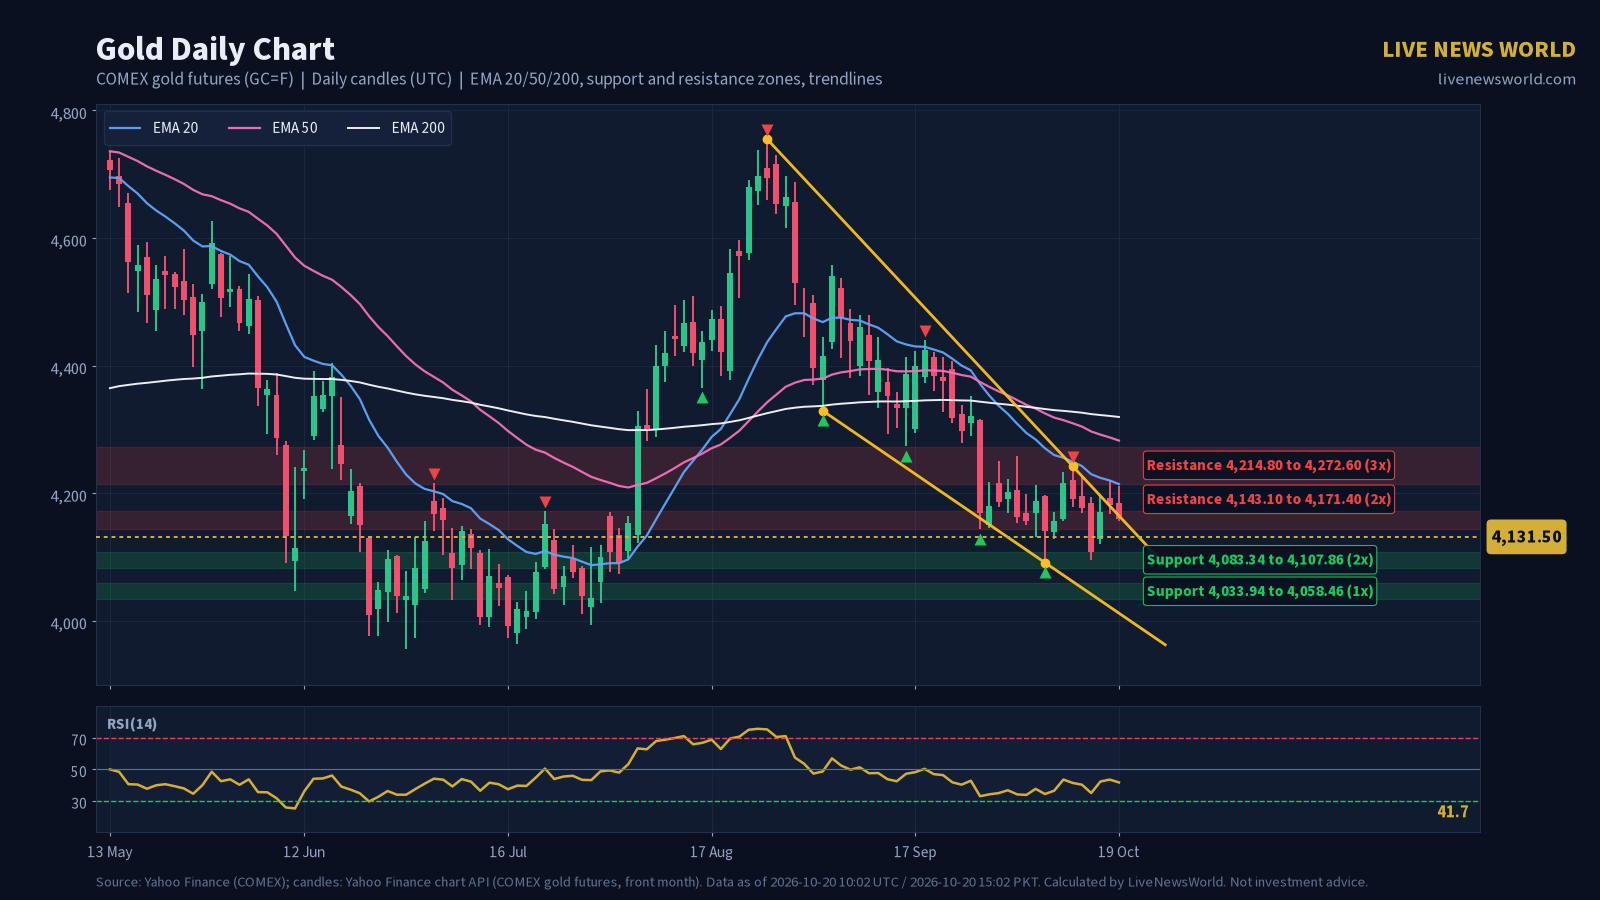Click the red down-triangle marker nearest the 17 Sep gridline

pyautogui.click(x=925, y=331)
